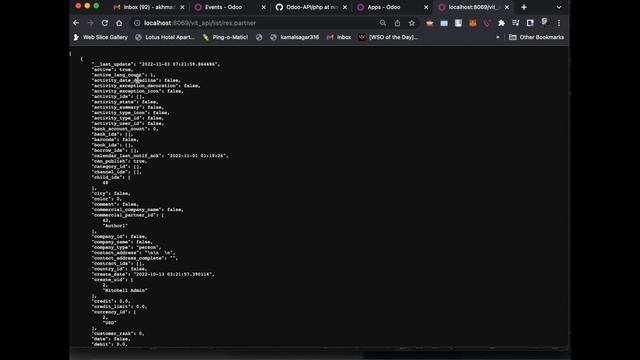Click the "create_date" JSON line
Viewport: 640px width, 360px height.
point(153,274)
